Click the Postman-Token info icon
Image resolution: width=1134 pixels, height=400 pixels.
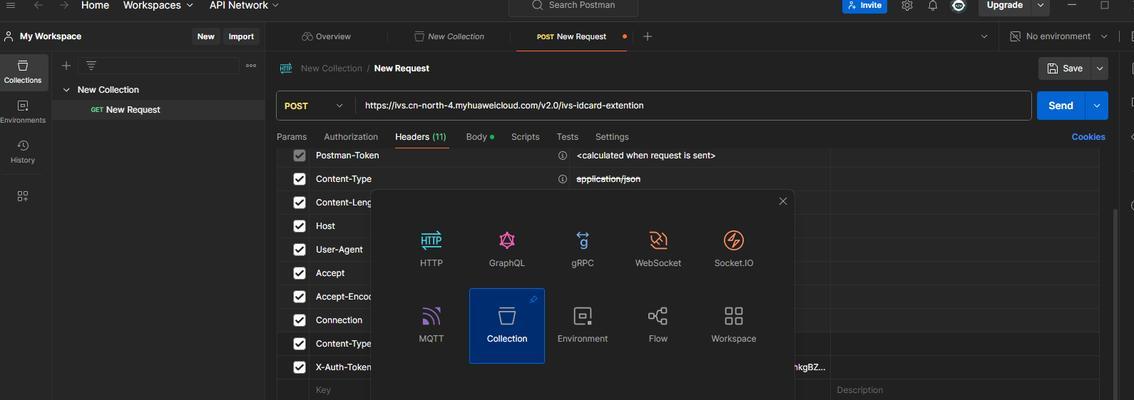pos(562,156)
